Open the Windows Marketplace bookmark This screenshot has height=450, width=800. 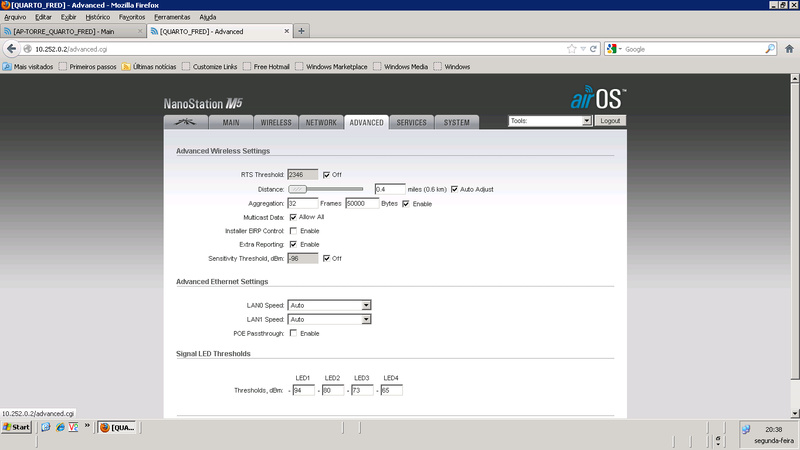click(x=331, y=67)
